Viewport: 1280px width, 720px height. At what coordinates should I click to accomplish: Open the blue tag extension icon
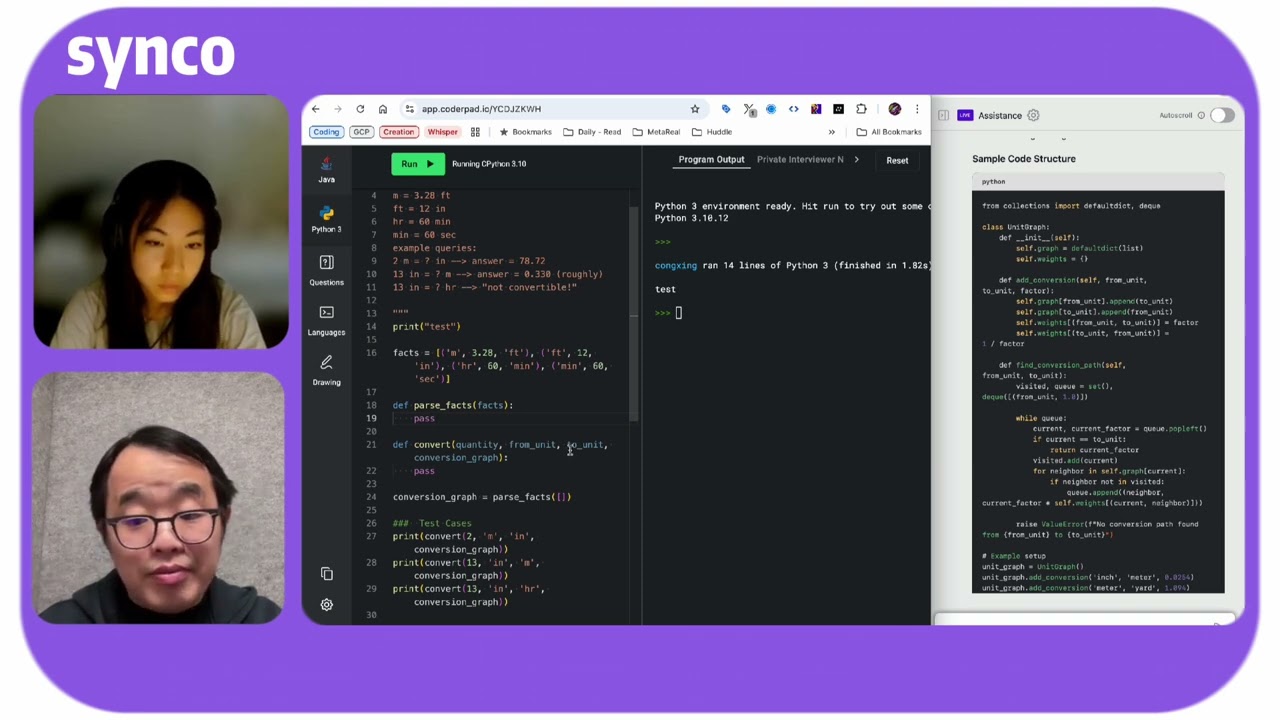tap(726, 109)
